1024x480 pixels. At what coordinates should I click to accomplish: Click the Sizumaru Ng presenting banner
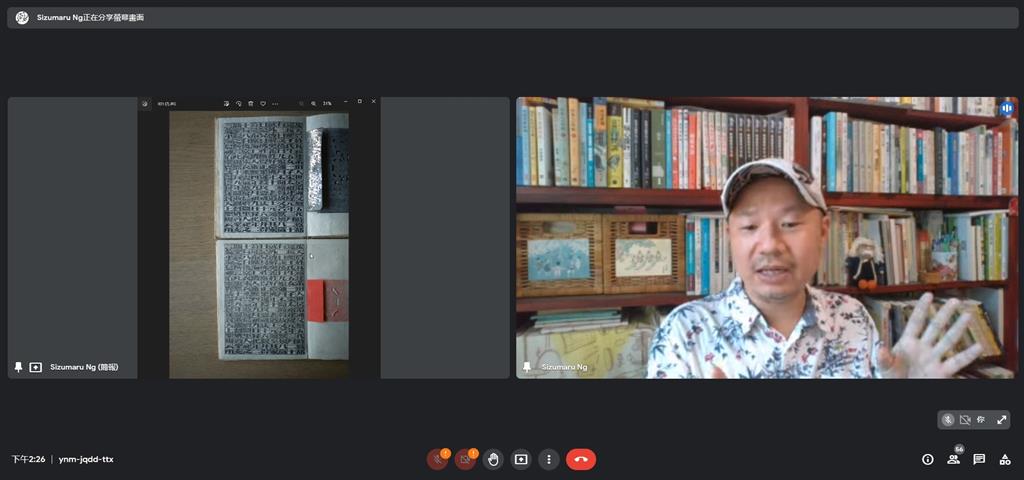[90, 18]
